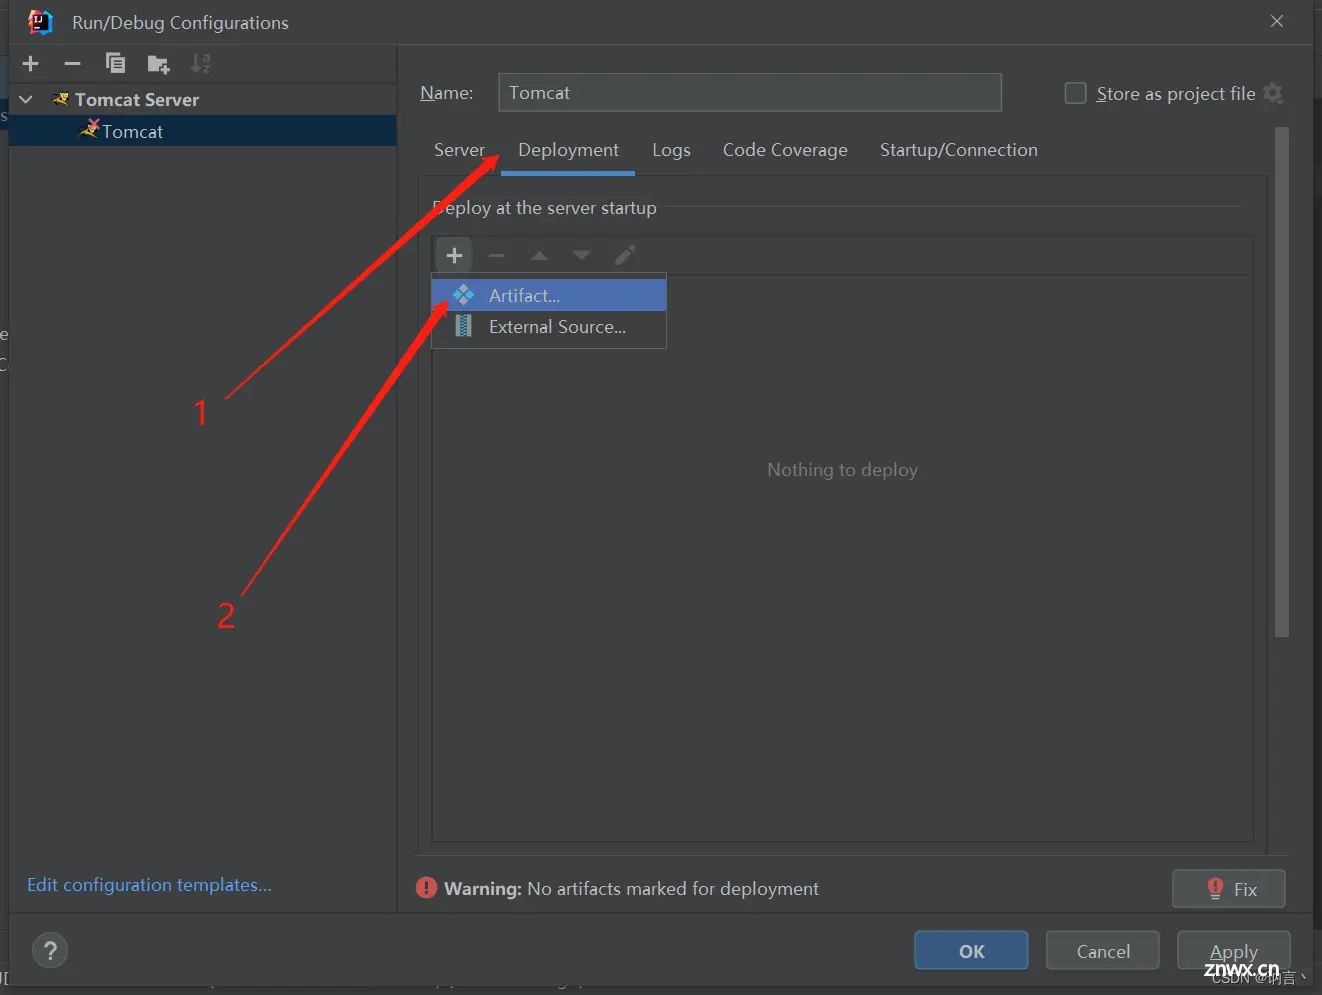Click the Artifact diamond icon
The height and width of the screenshot is (995, 1322).
point(463,295)
